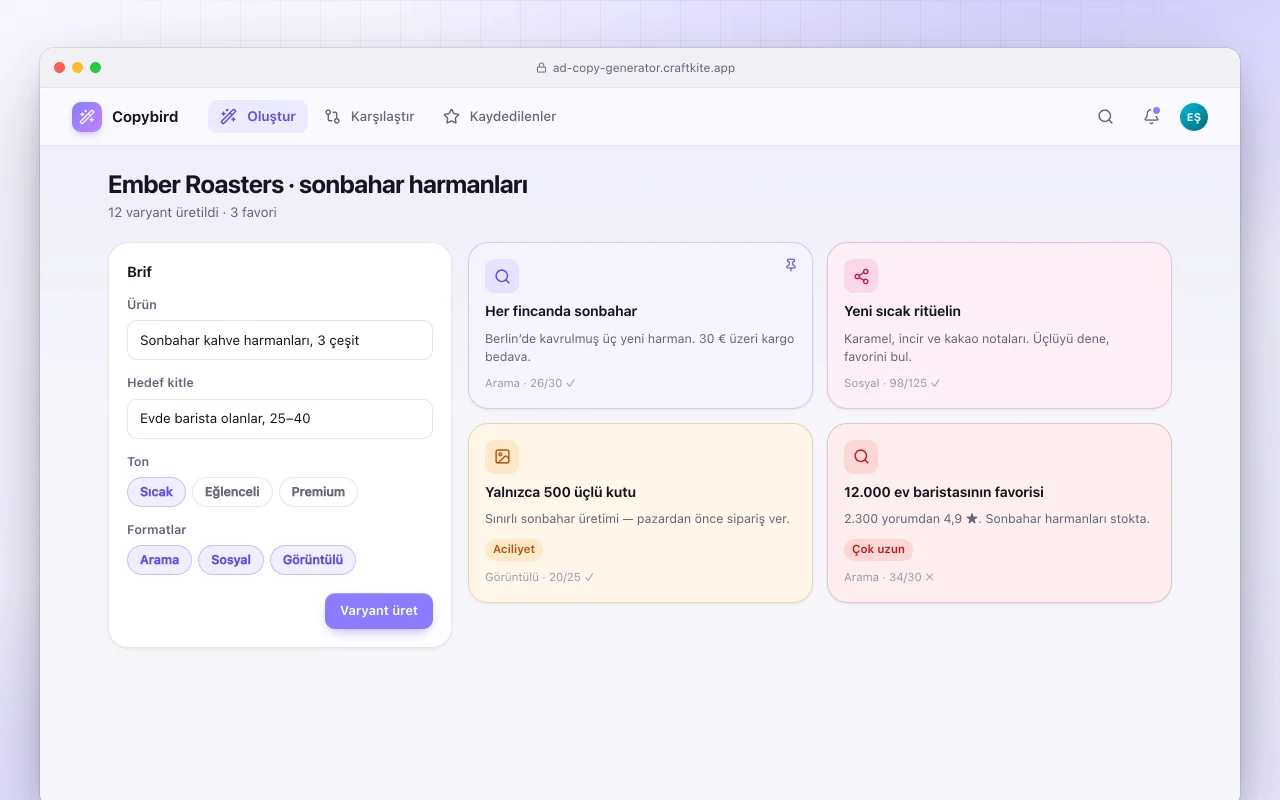Click the Copybird logo icon

[x=87, y=117]
